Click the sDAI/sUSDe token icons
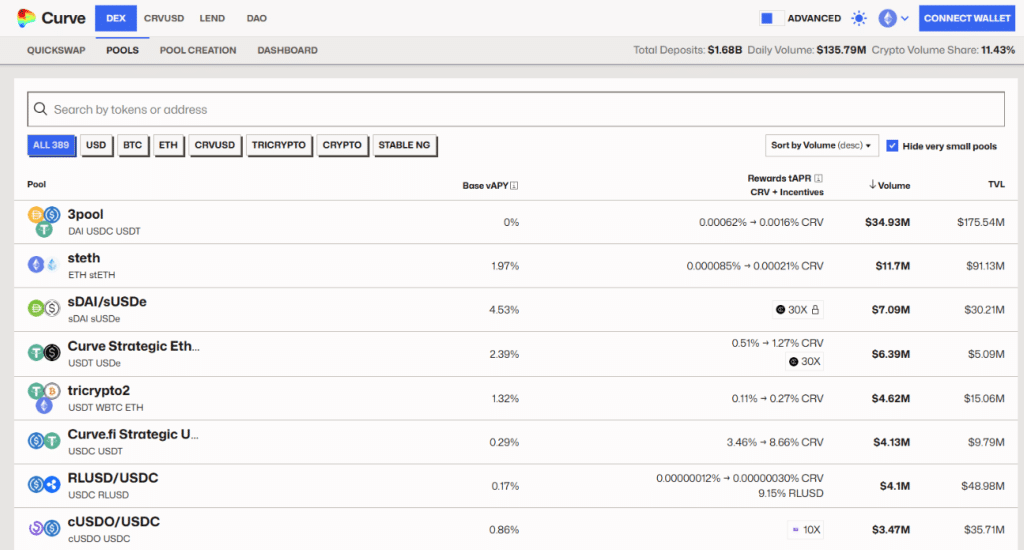Image resolution: width=1024 pixels, height=550 pixels. click(x=44, y=308)
